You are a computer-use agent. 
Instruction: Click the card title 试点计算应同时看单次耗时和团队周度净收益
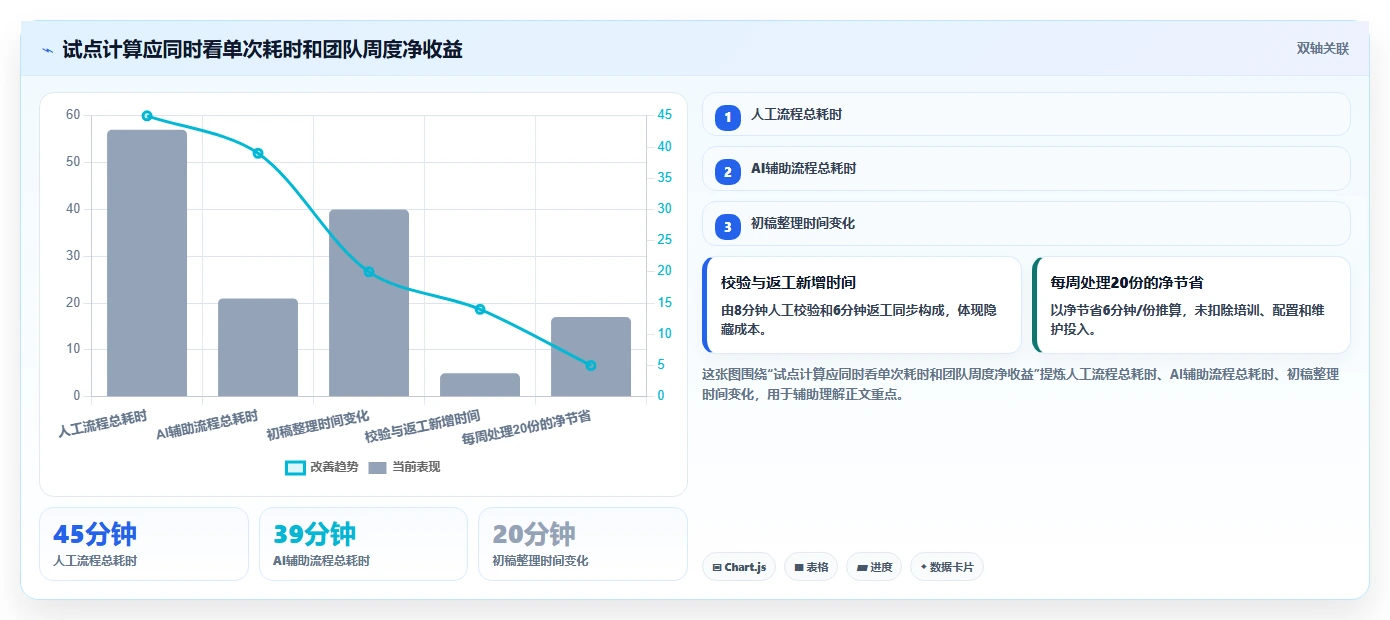pyautogui.click(x=262, y=50)
